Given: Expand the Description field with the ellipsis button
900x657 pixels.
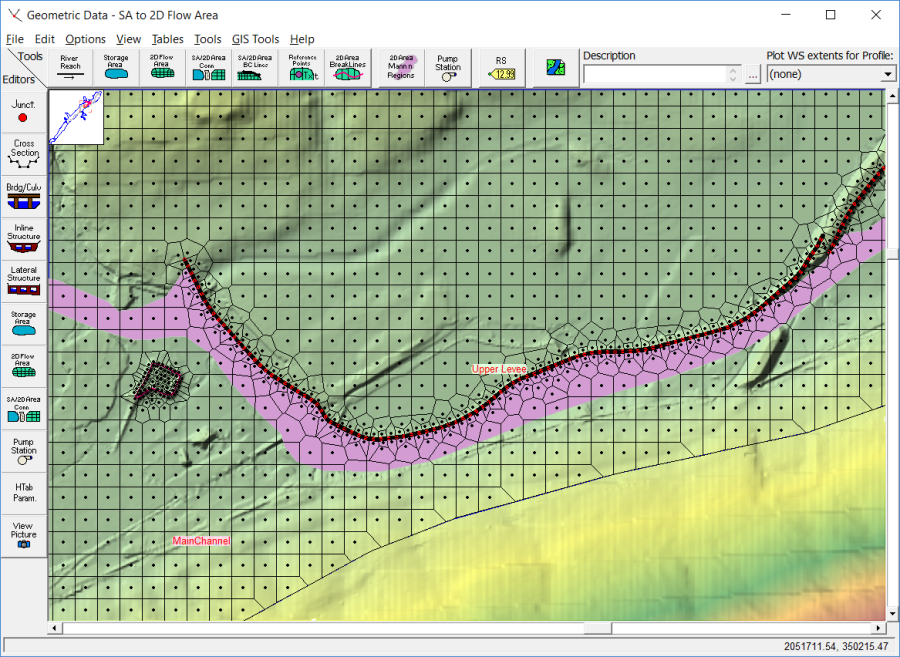Looking at the screenshot, I should click(x=752, y=74).
